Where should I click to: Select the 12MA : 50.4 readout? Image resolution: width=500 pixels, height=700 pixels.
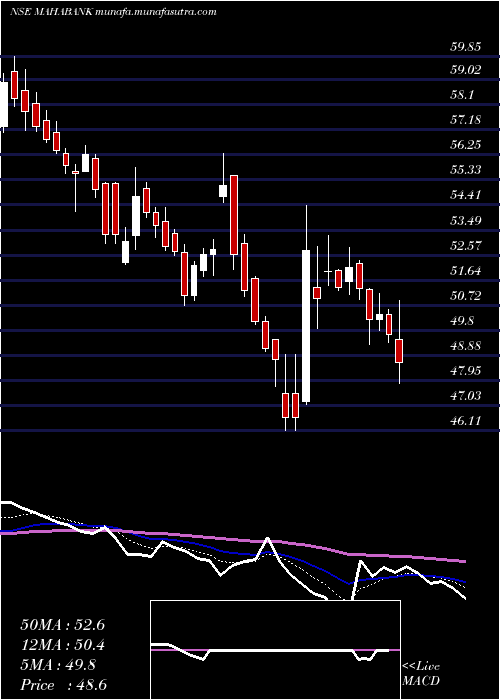pyautogui.click(x=62, y=646)
